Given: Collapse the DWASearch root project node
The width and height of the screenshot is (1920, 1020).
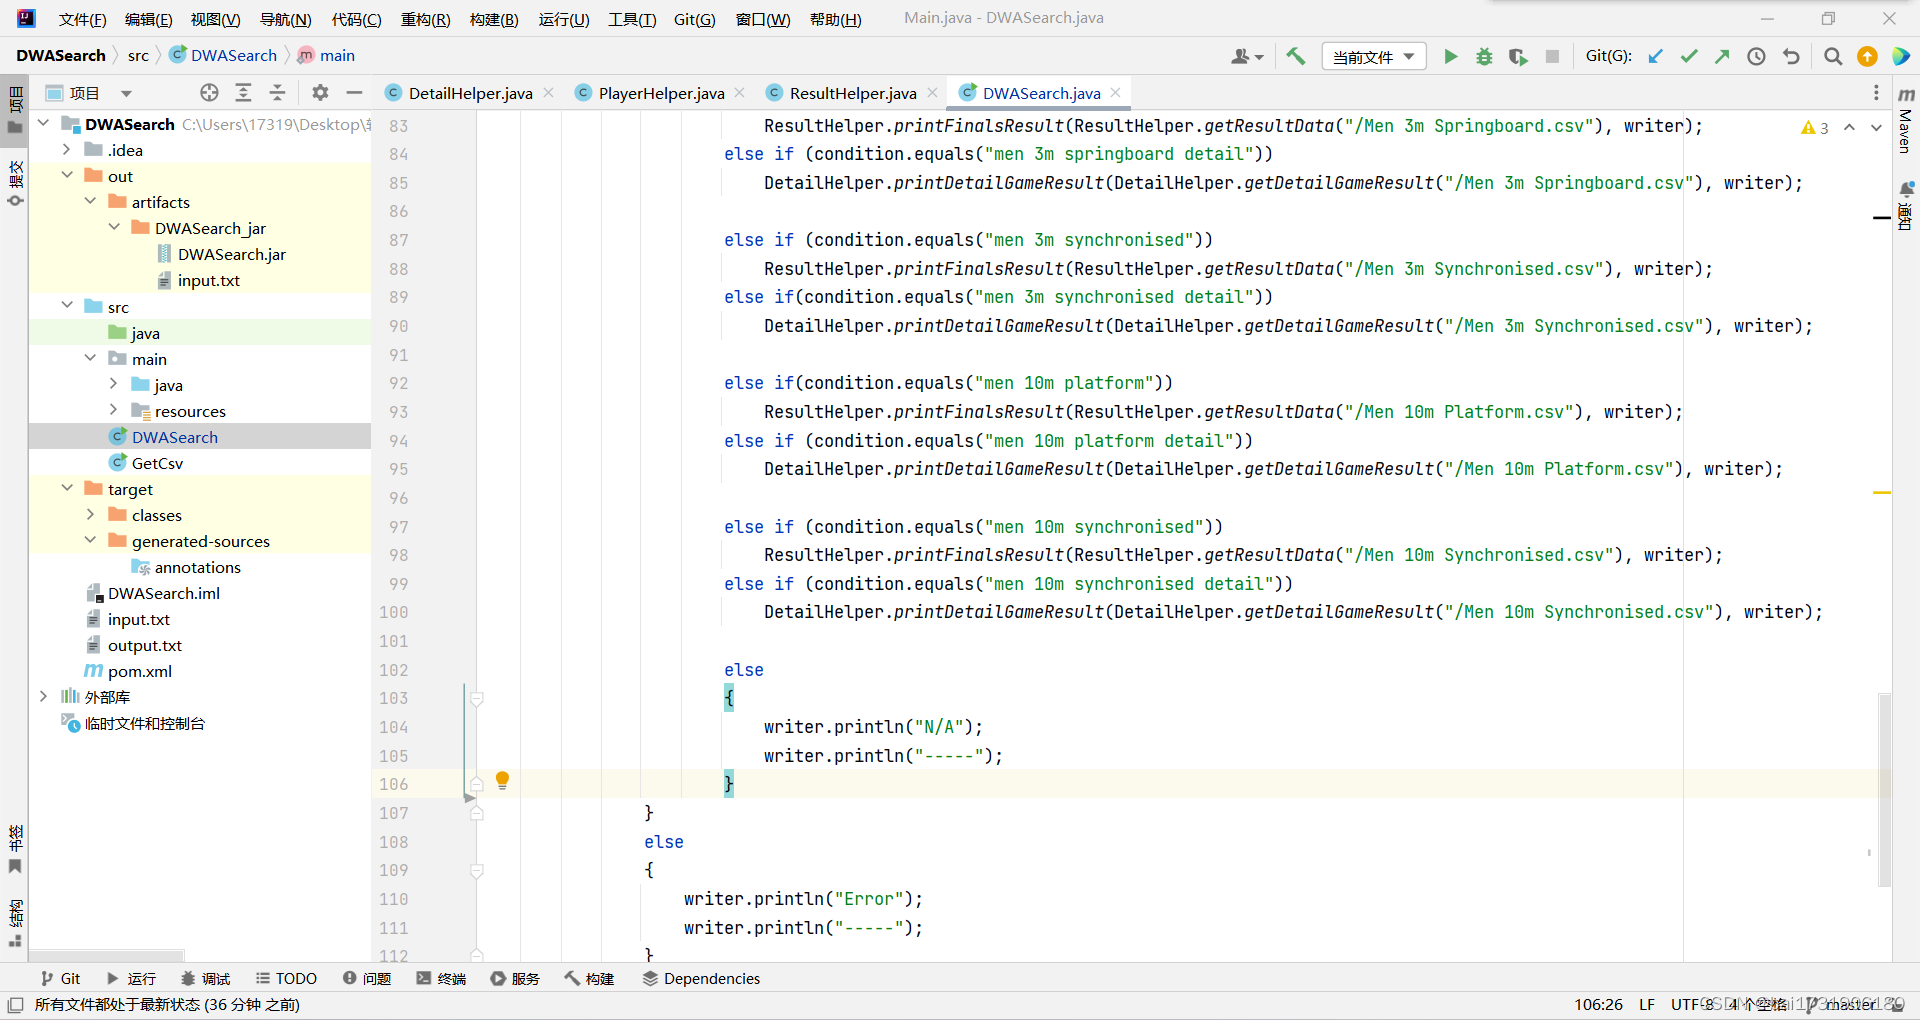Looking at the screenshot, I should [44, 123].
